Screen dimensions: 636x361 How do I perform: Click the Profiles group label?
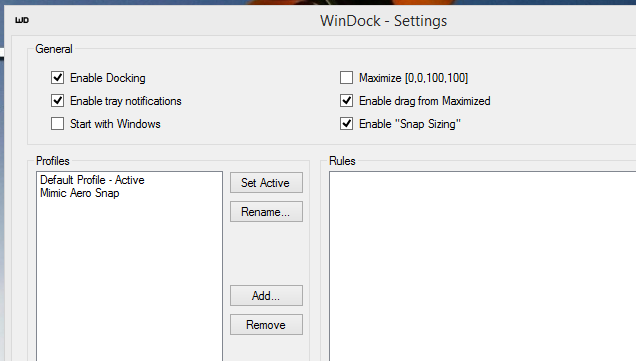[x=53, y=161]
